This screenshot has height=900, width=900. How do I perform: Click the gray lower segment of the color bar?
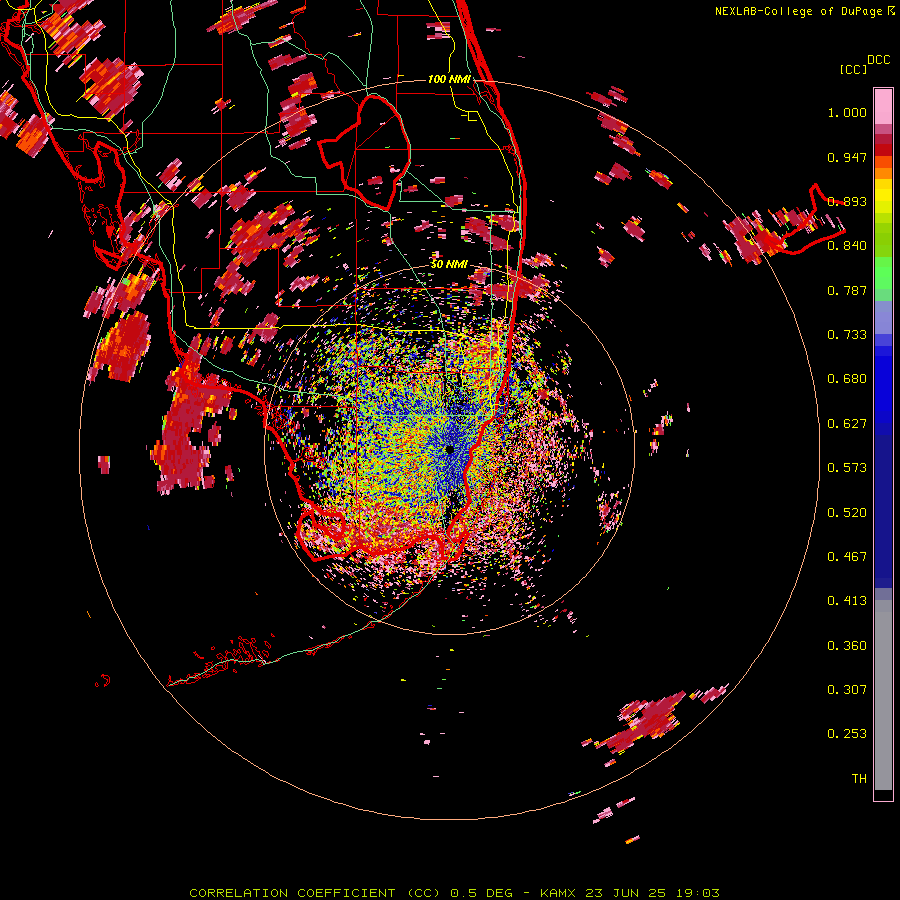[x=883, y=695]
